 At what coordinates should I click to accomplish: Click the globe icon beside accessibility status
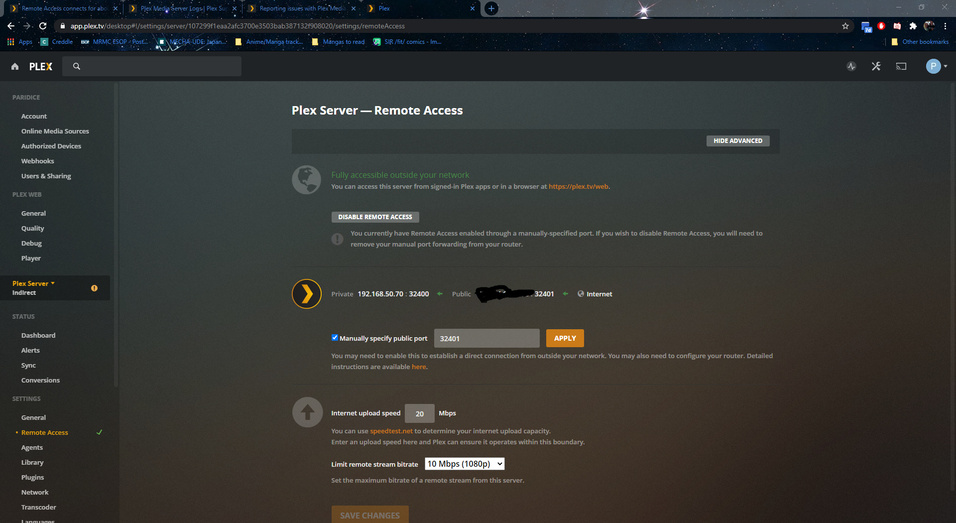306,180
